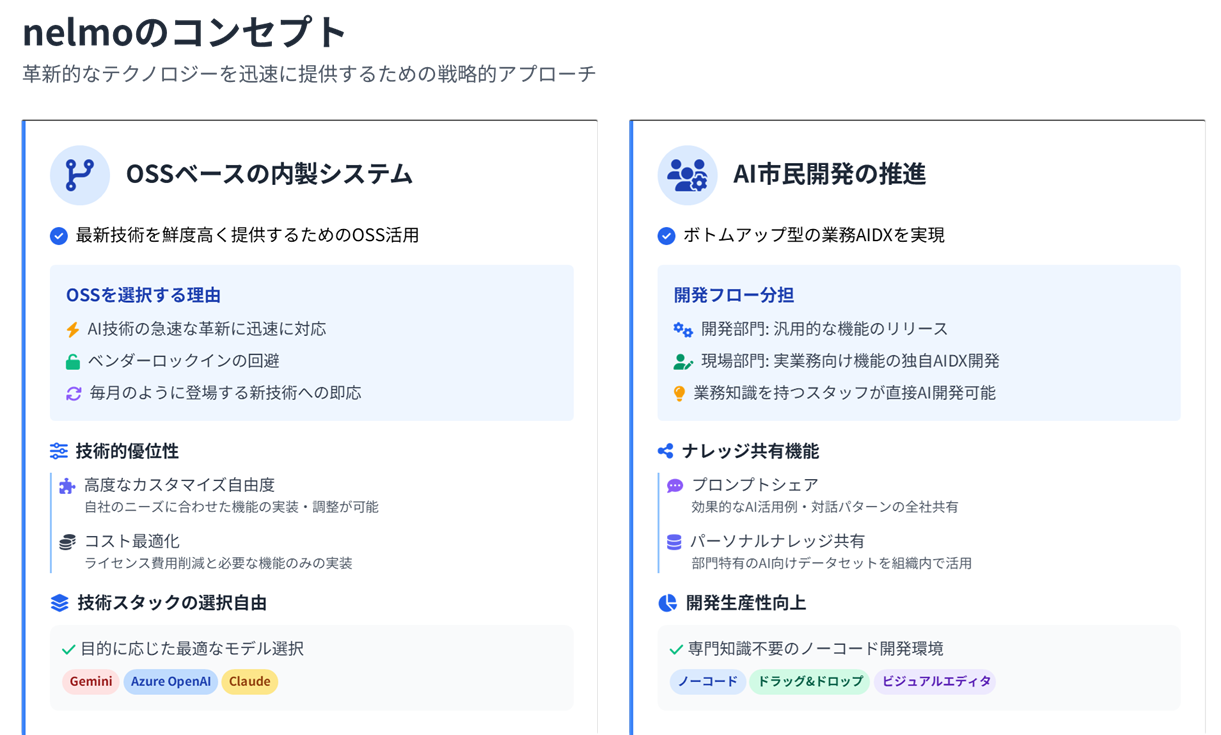The width and height of the screenshot is (1221, 735).
Task: Click the coins icon next to コスト最適化
Action: (67, 542)
